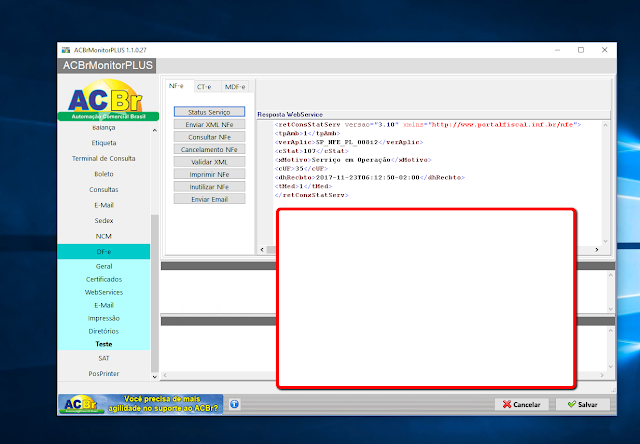The width and height of the screenshot is (640, 444).
Task: Click sidebar scrollbar down arrow
Action: (x=155, y=377)
